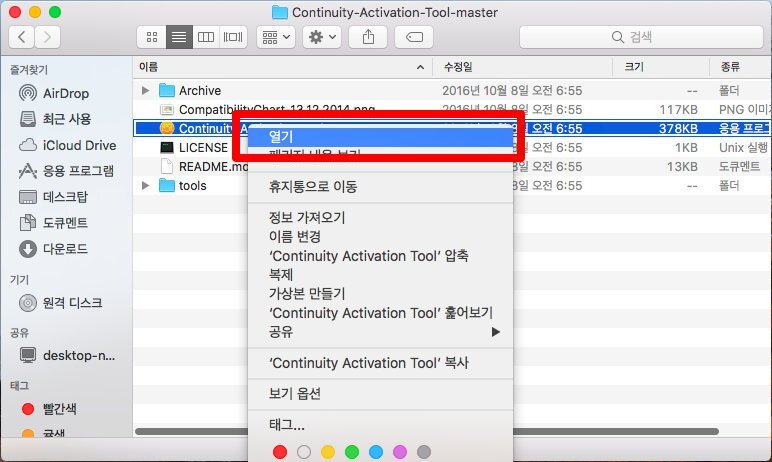The image size is (772, 462).
Task: Select the Archive folder row
Action: coord(452,91)
